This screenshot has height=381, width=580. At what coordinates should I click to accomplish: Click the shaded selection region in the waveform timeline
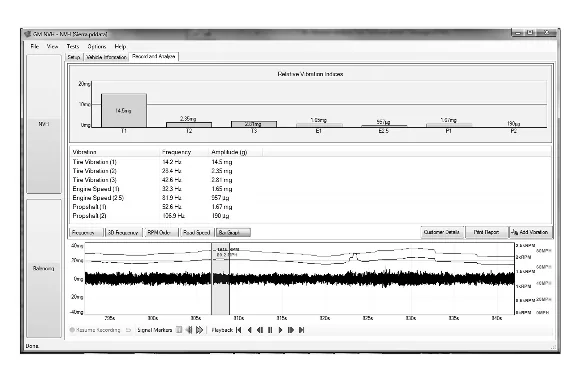[220, 279]
